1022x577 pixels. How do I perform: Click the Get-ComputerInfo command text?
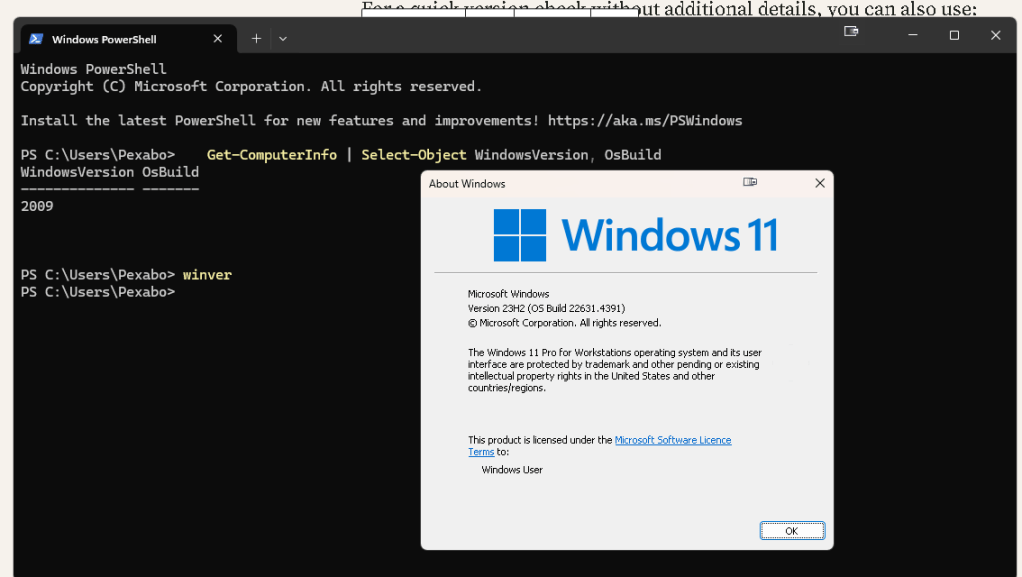click(272, 155)
